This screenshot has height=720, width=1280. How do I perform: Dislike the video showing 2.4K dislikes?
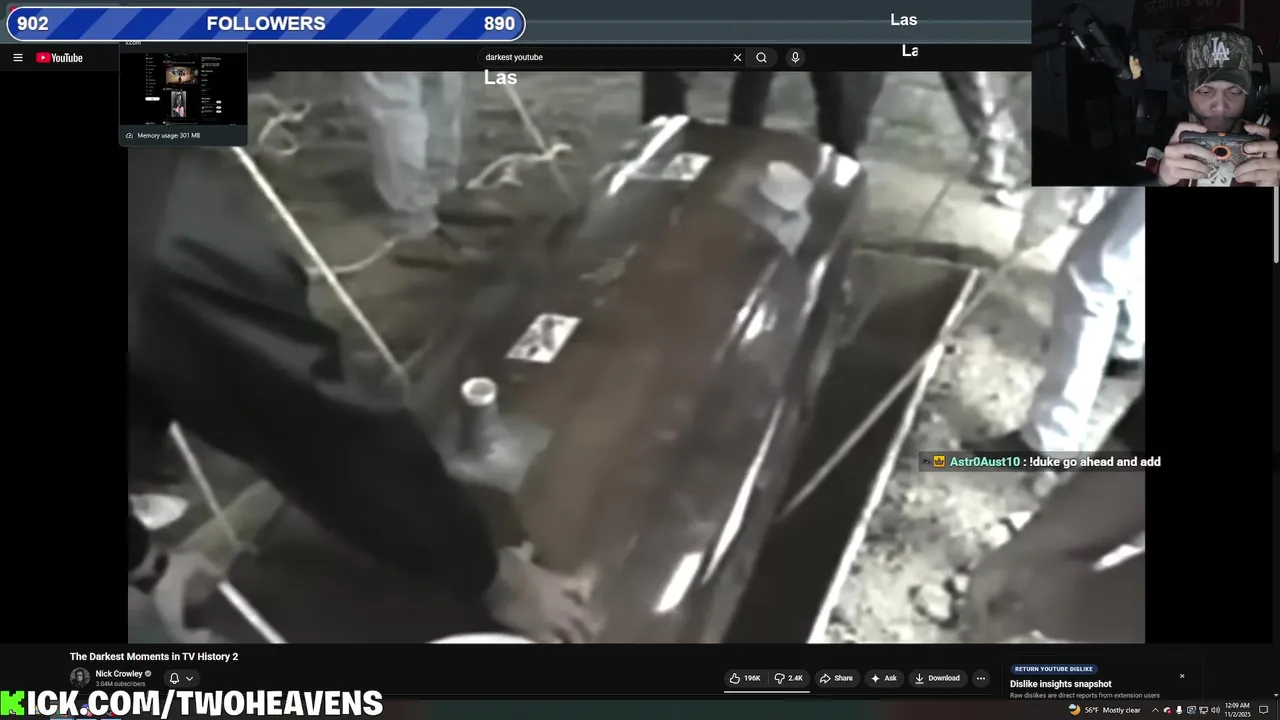789,678
